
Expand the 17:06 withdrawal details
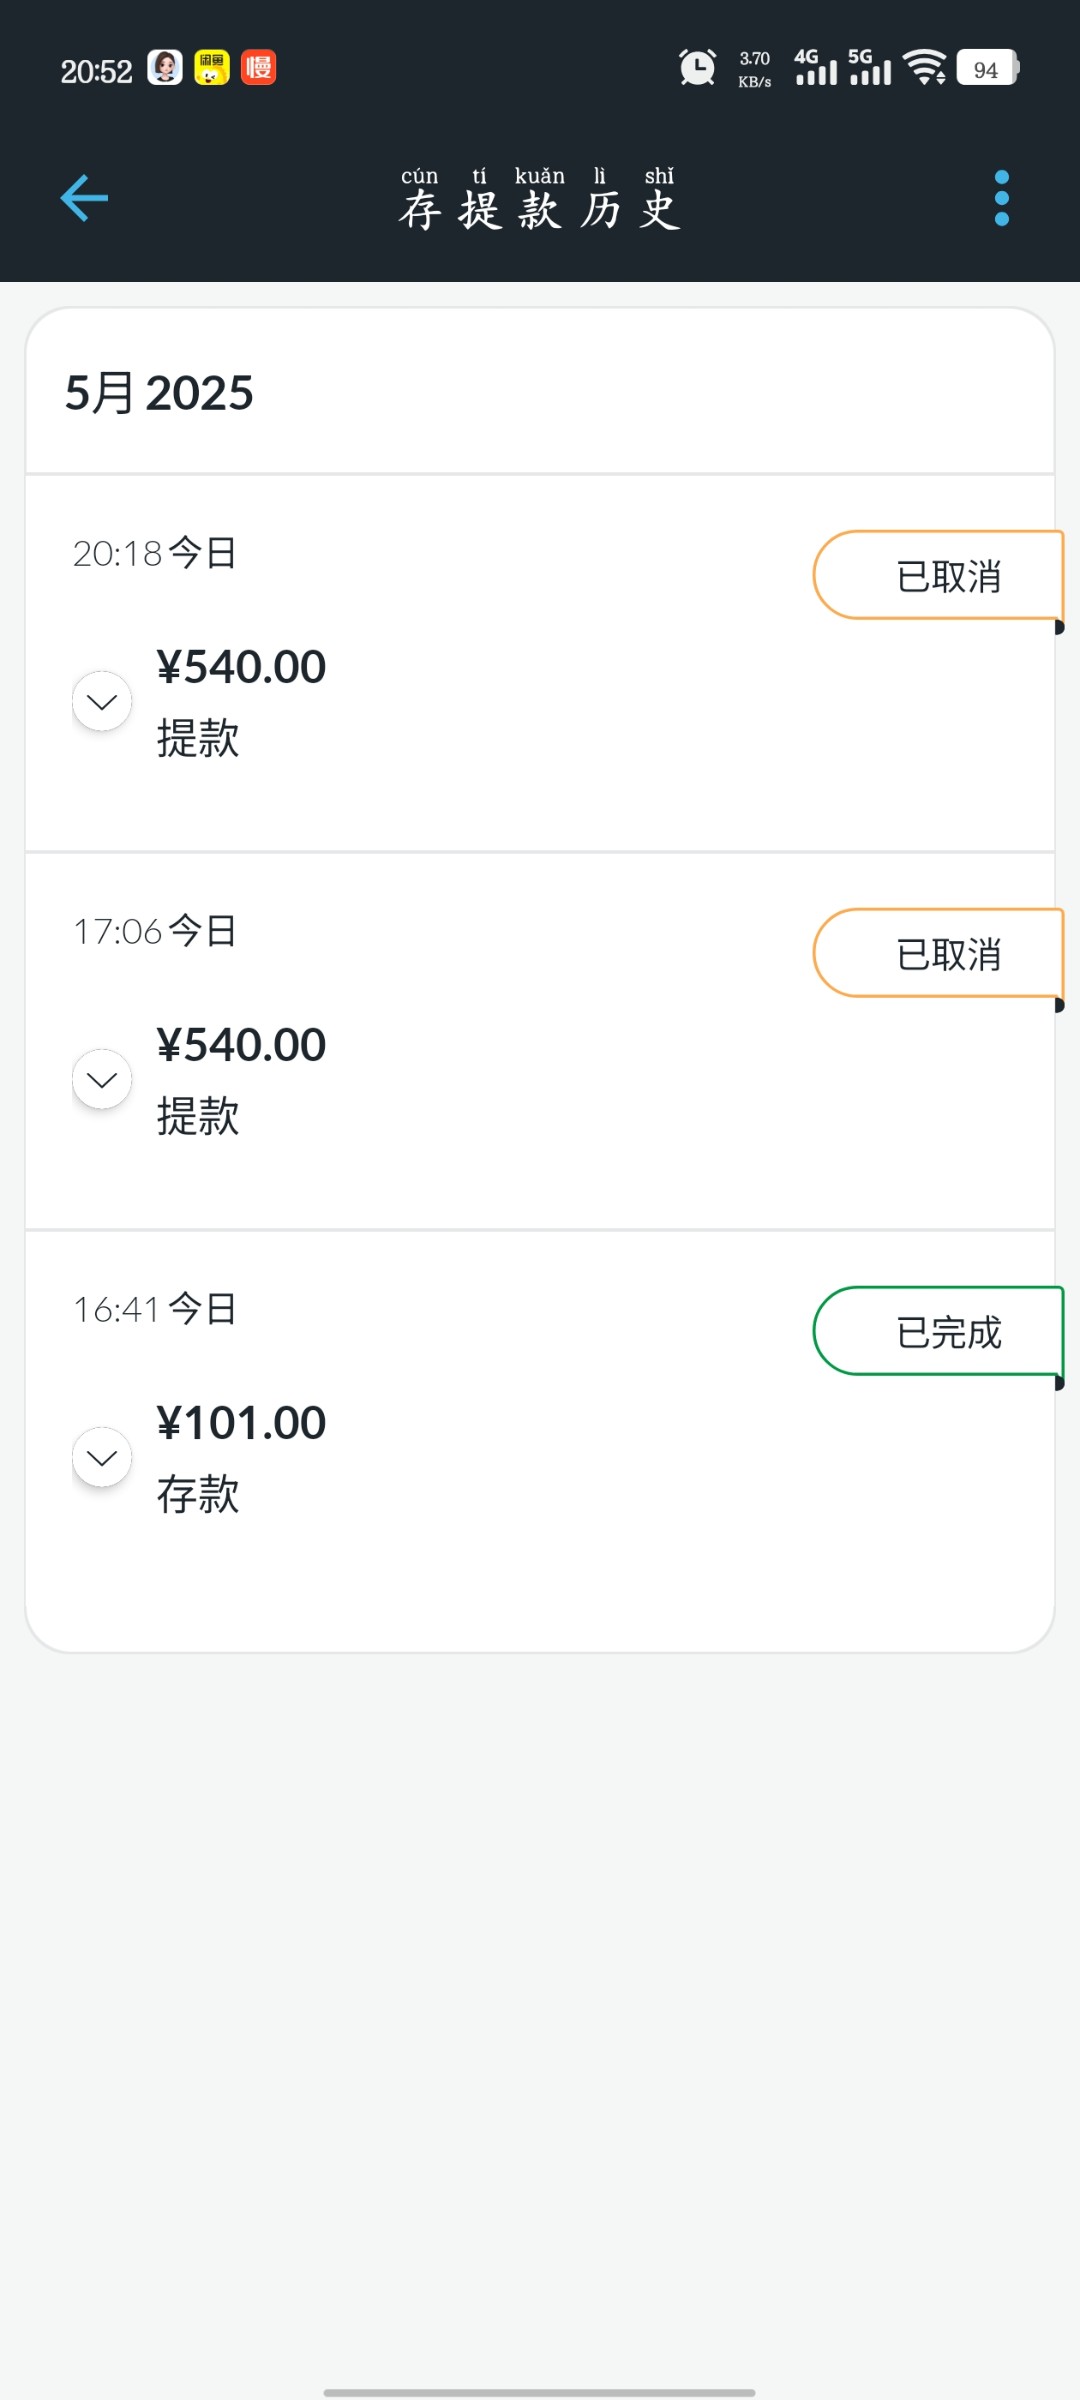pyautogui.click(x=102, y=1080)
